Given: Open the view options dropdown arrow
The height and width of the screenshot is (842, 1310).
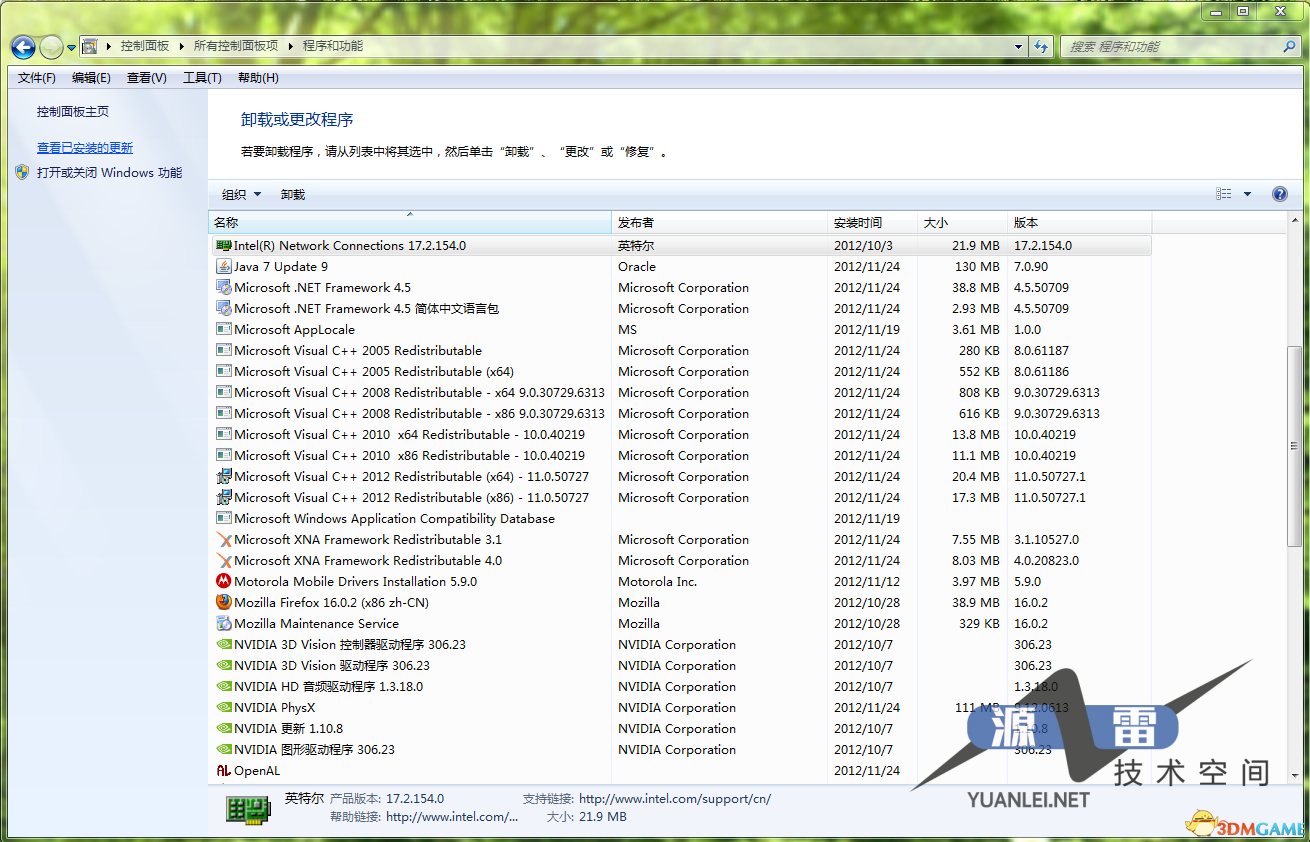Looking at the screenshot, I should (x=1247, y=194).
